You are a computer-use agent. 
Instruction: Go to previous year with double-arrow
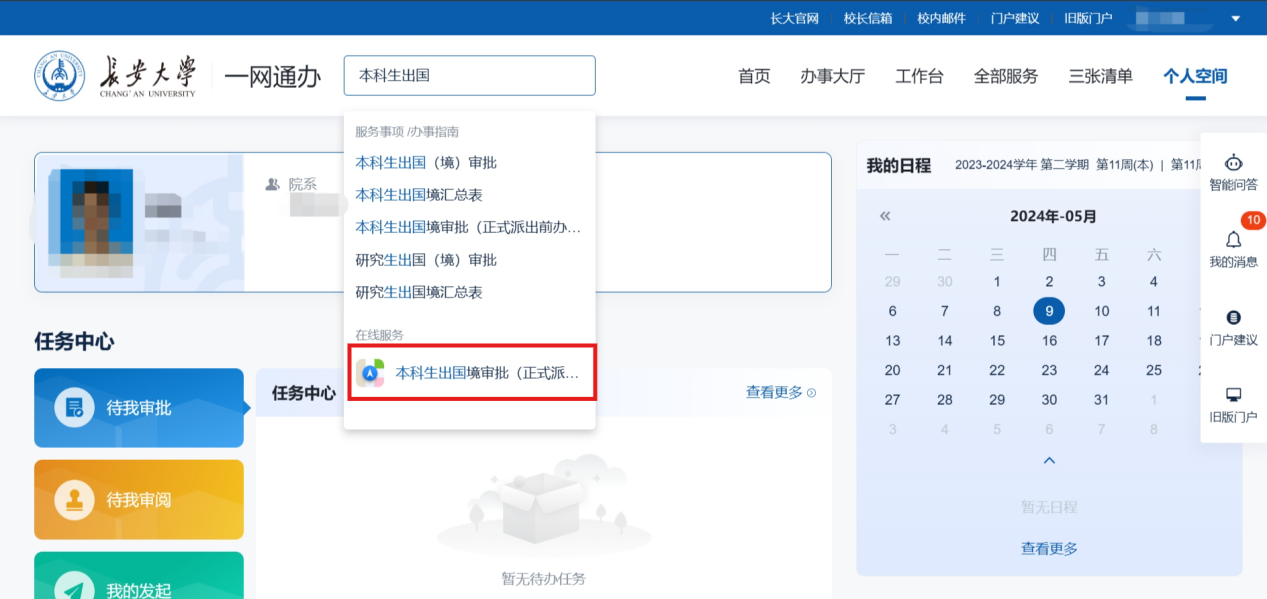point(885,216)
